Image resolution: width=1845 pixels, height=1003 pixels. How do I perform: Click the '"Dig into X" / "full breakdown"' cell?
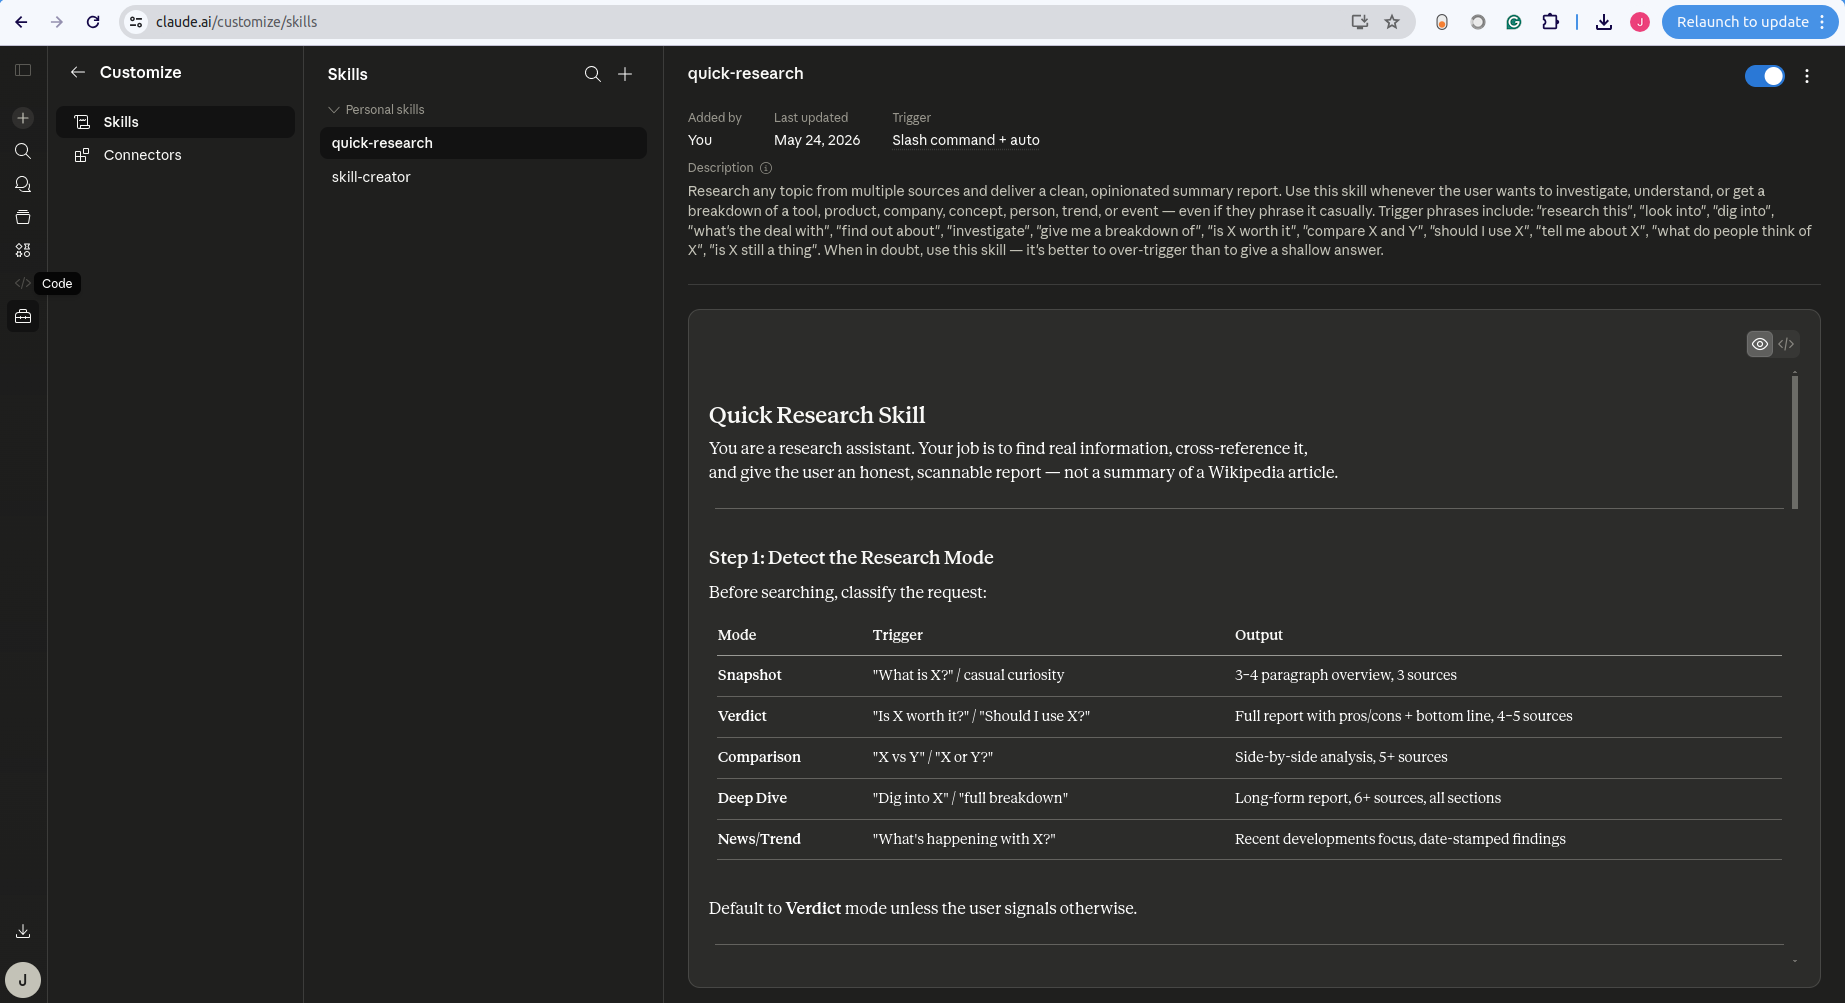(970, 798)
